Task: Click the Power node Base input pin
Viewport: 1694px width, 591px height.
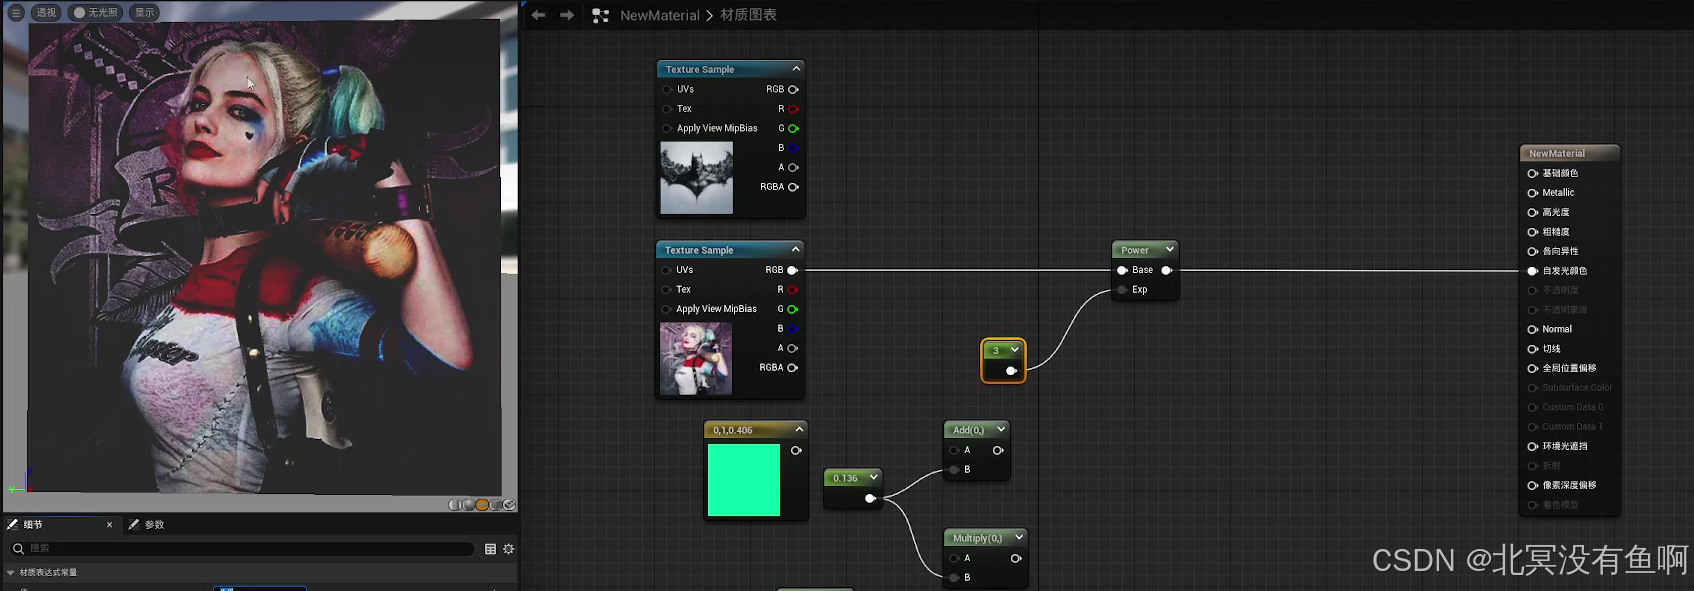Action: tap(1123, 270)
